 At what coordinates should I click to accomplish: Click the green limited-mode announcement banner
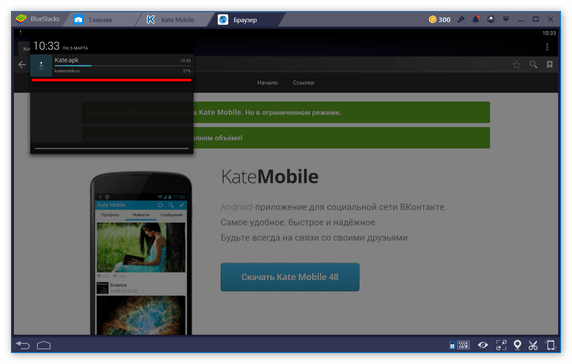(x=286, y=112)
